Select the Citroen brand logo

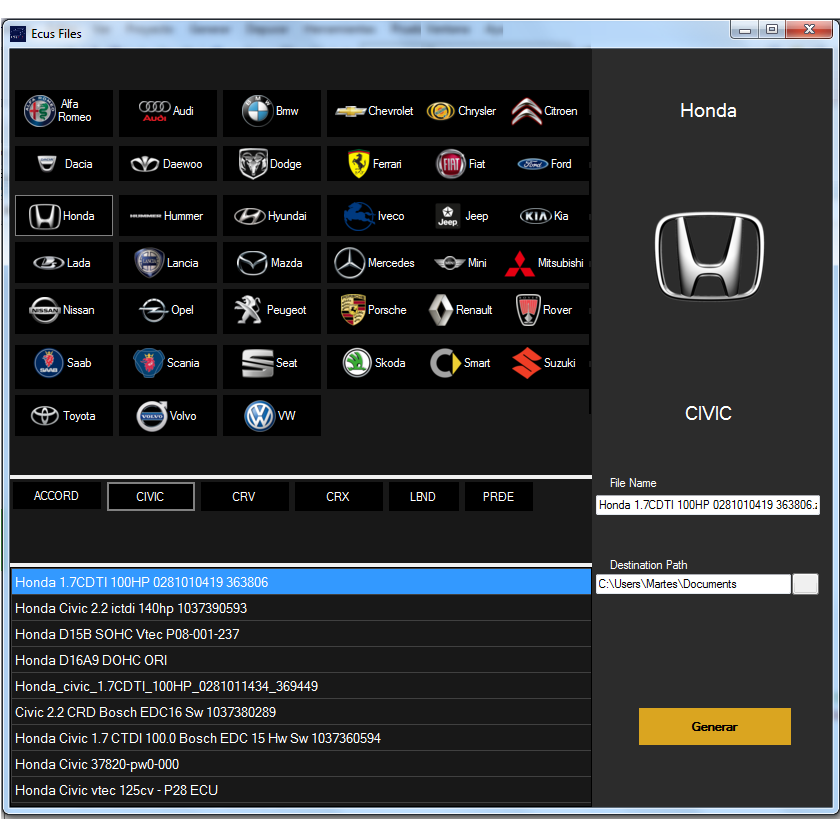tap(527, 111)
